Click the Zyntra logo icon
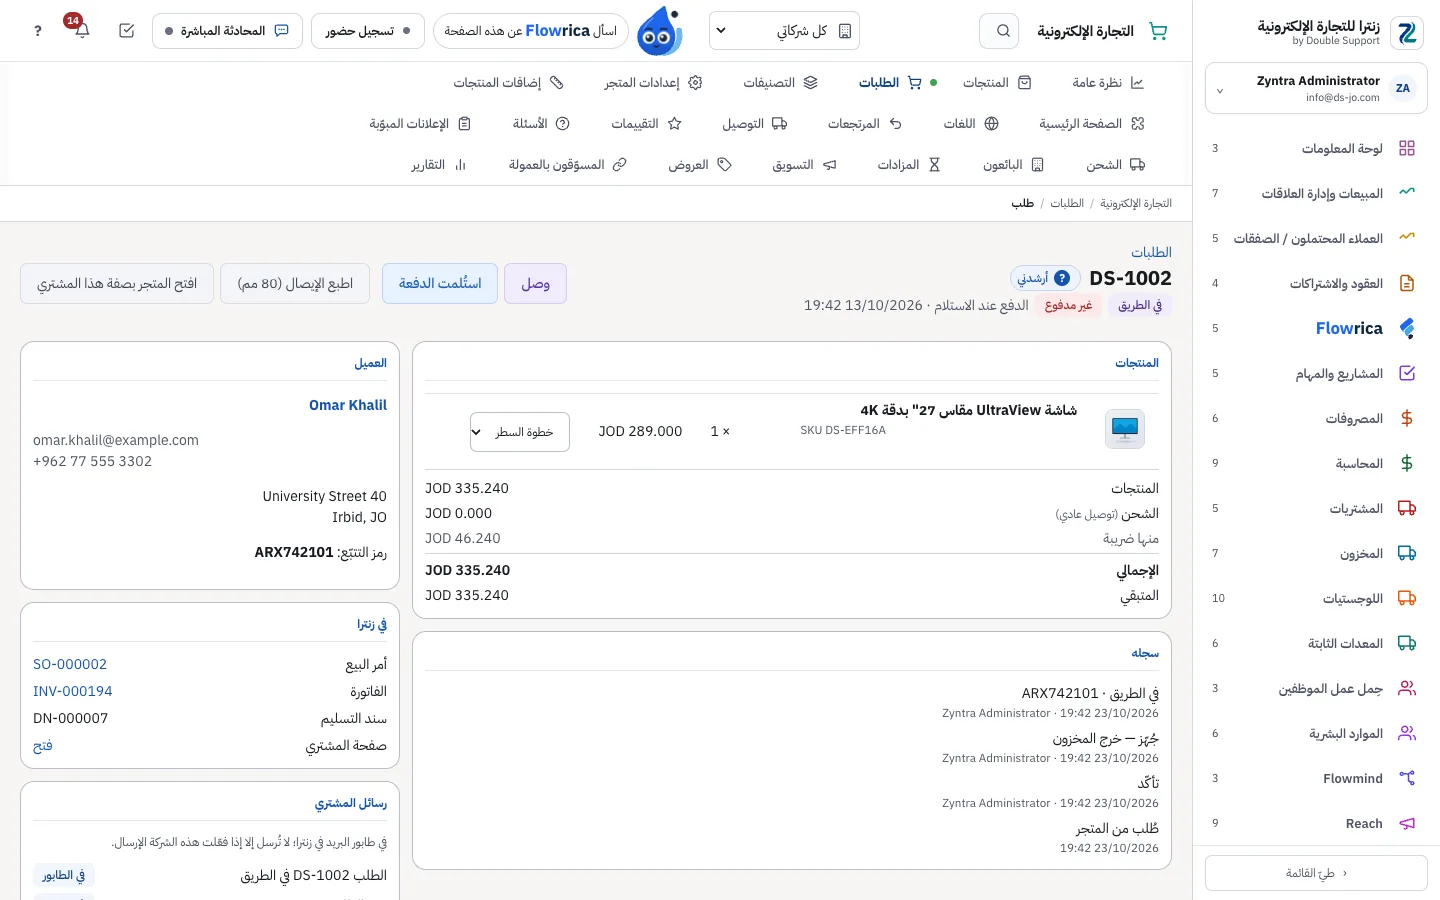Image resolution: width=1440 pixels, height=900 pixels. tap(1407, 33)
